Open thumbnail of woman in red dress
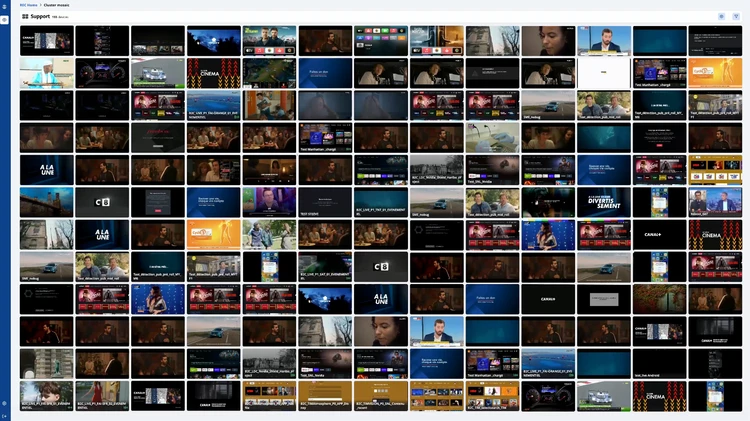This screenshot has height=421, width=750. tap(102, 396)
